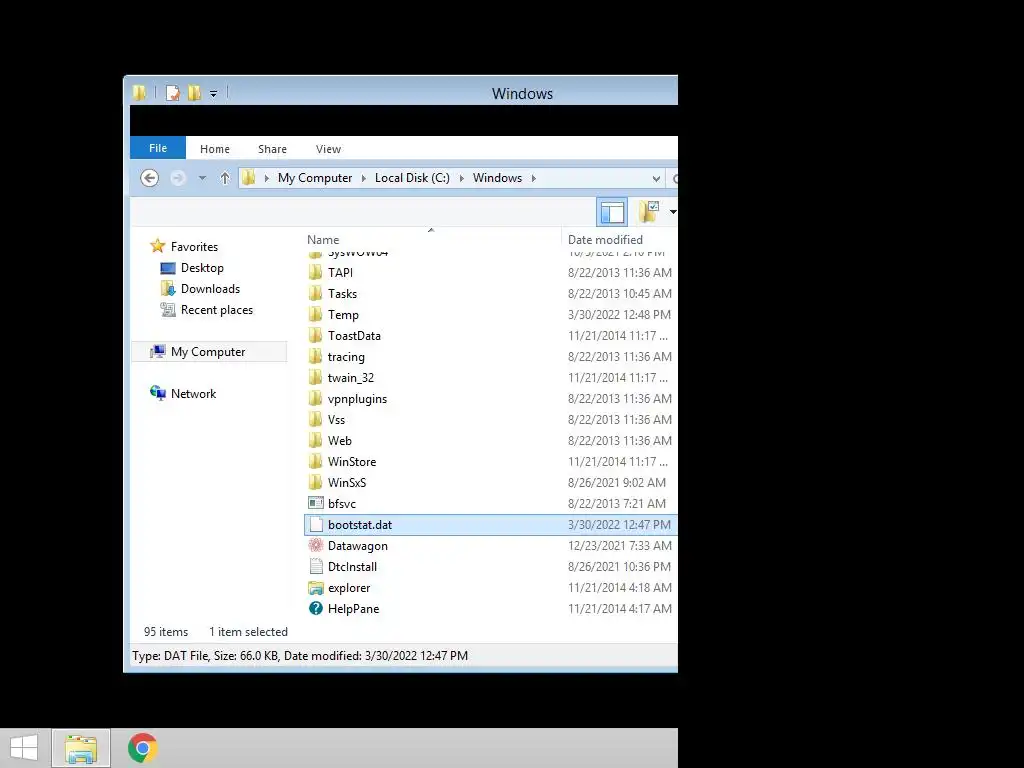Click New Folder icon in title bar

(x=195, y=93)
